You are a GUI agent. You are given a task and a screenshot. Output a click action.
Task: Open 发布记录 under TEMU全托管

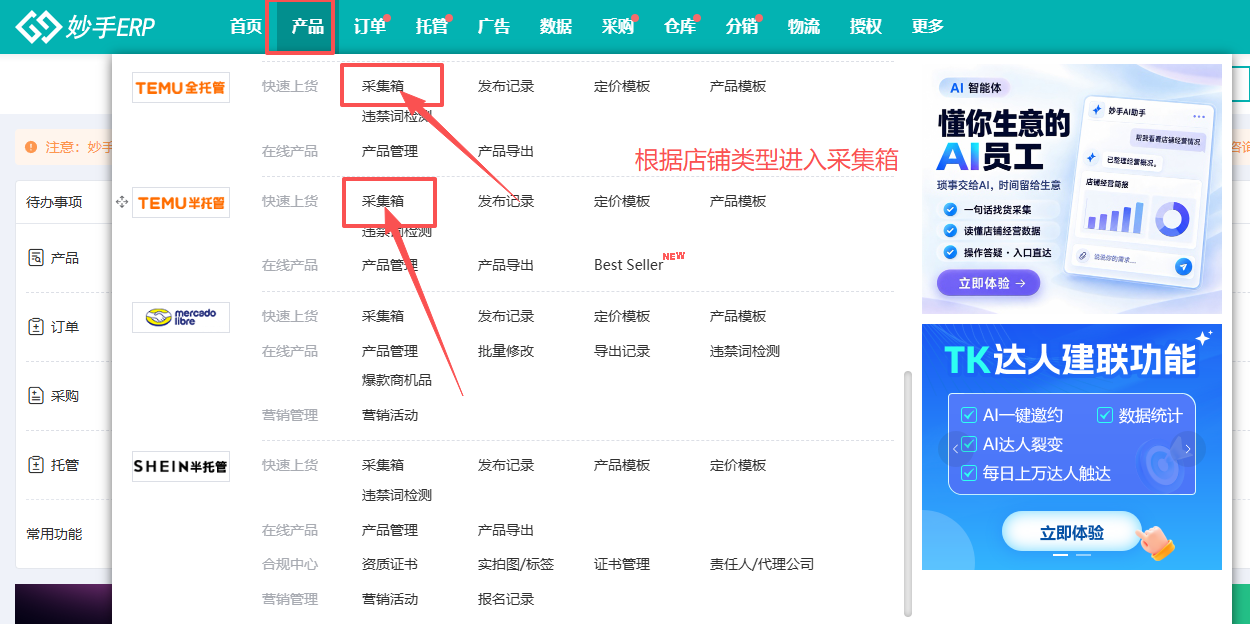click(506, 86)
